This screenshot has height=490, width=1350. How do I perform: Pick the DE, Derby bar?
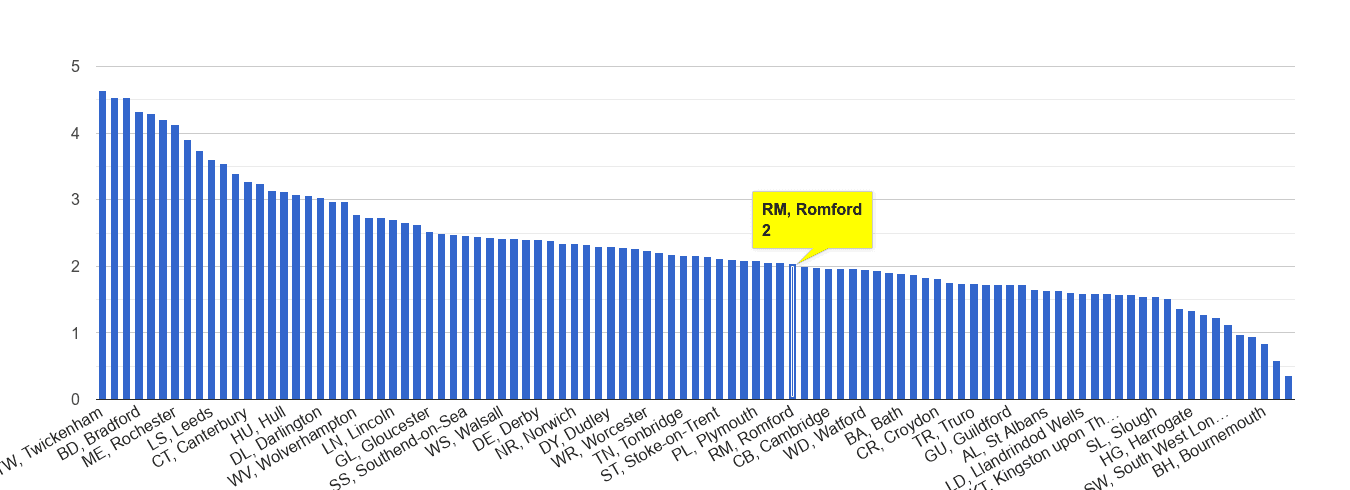tap(538, 320)
